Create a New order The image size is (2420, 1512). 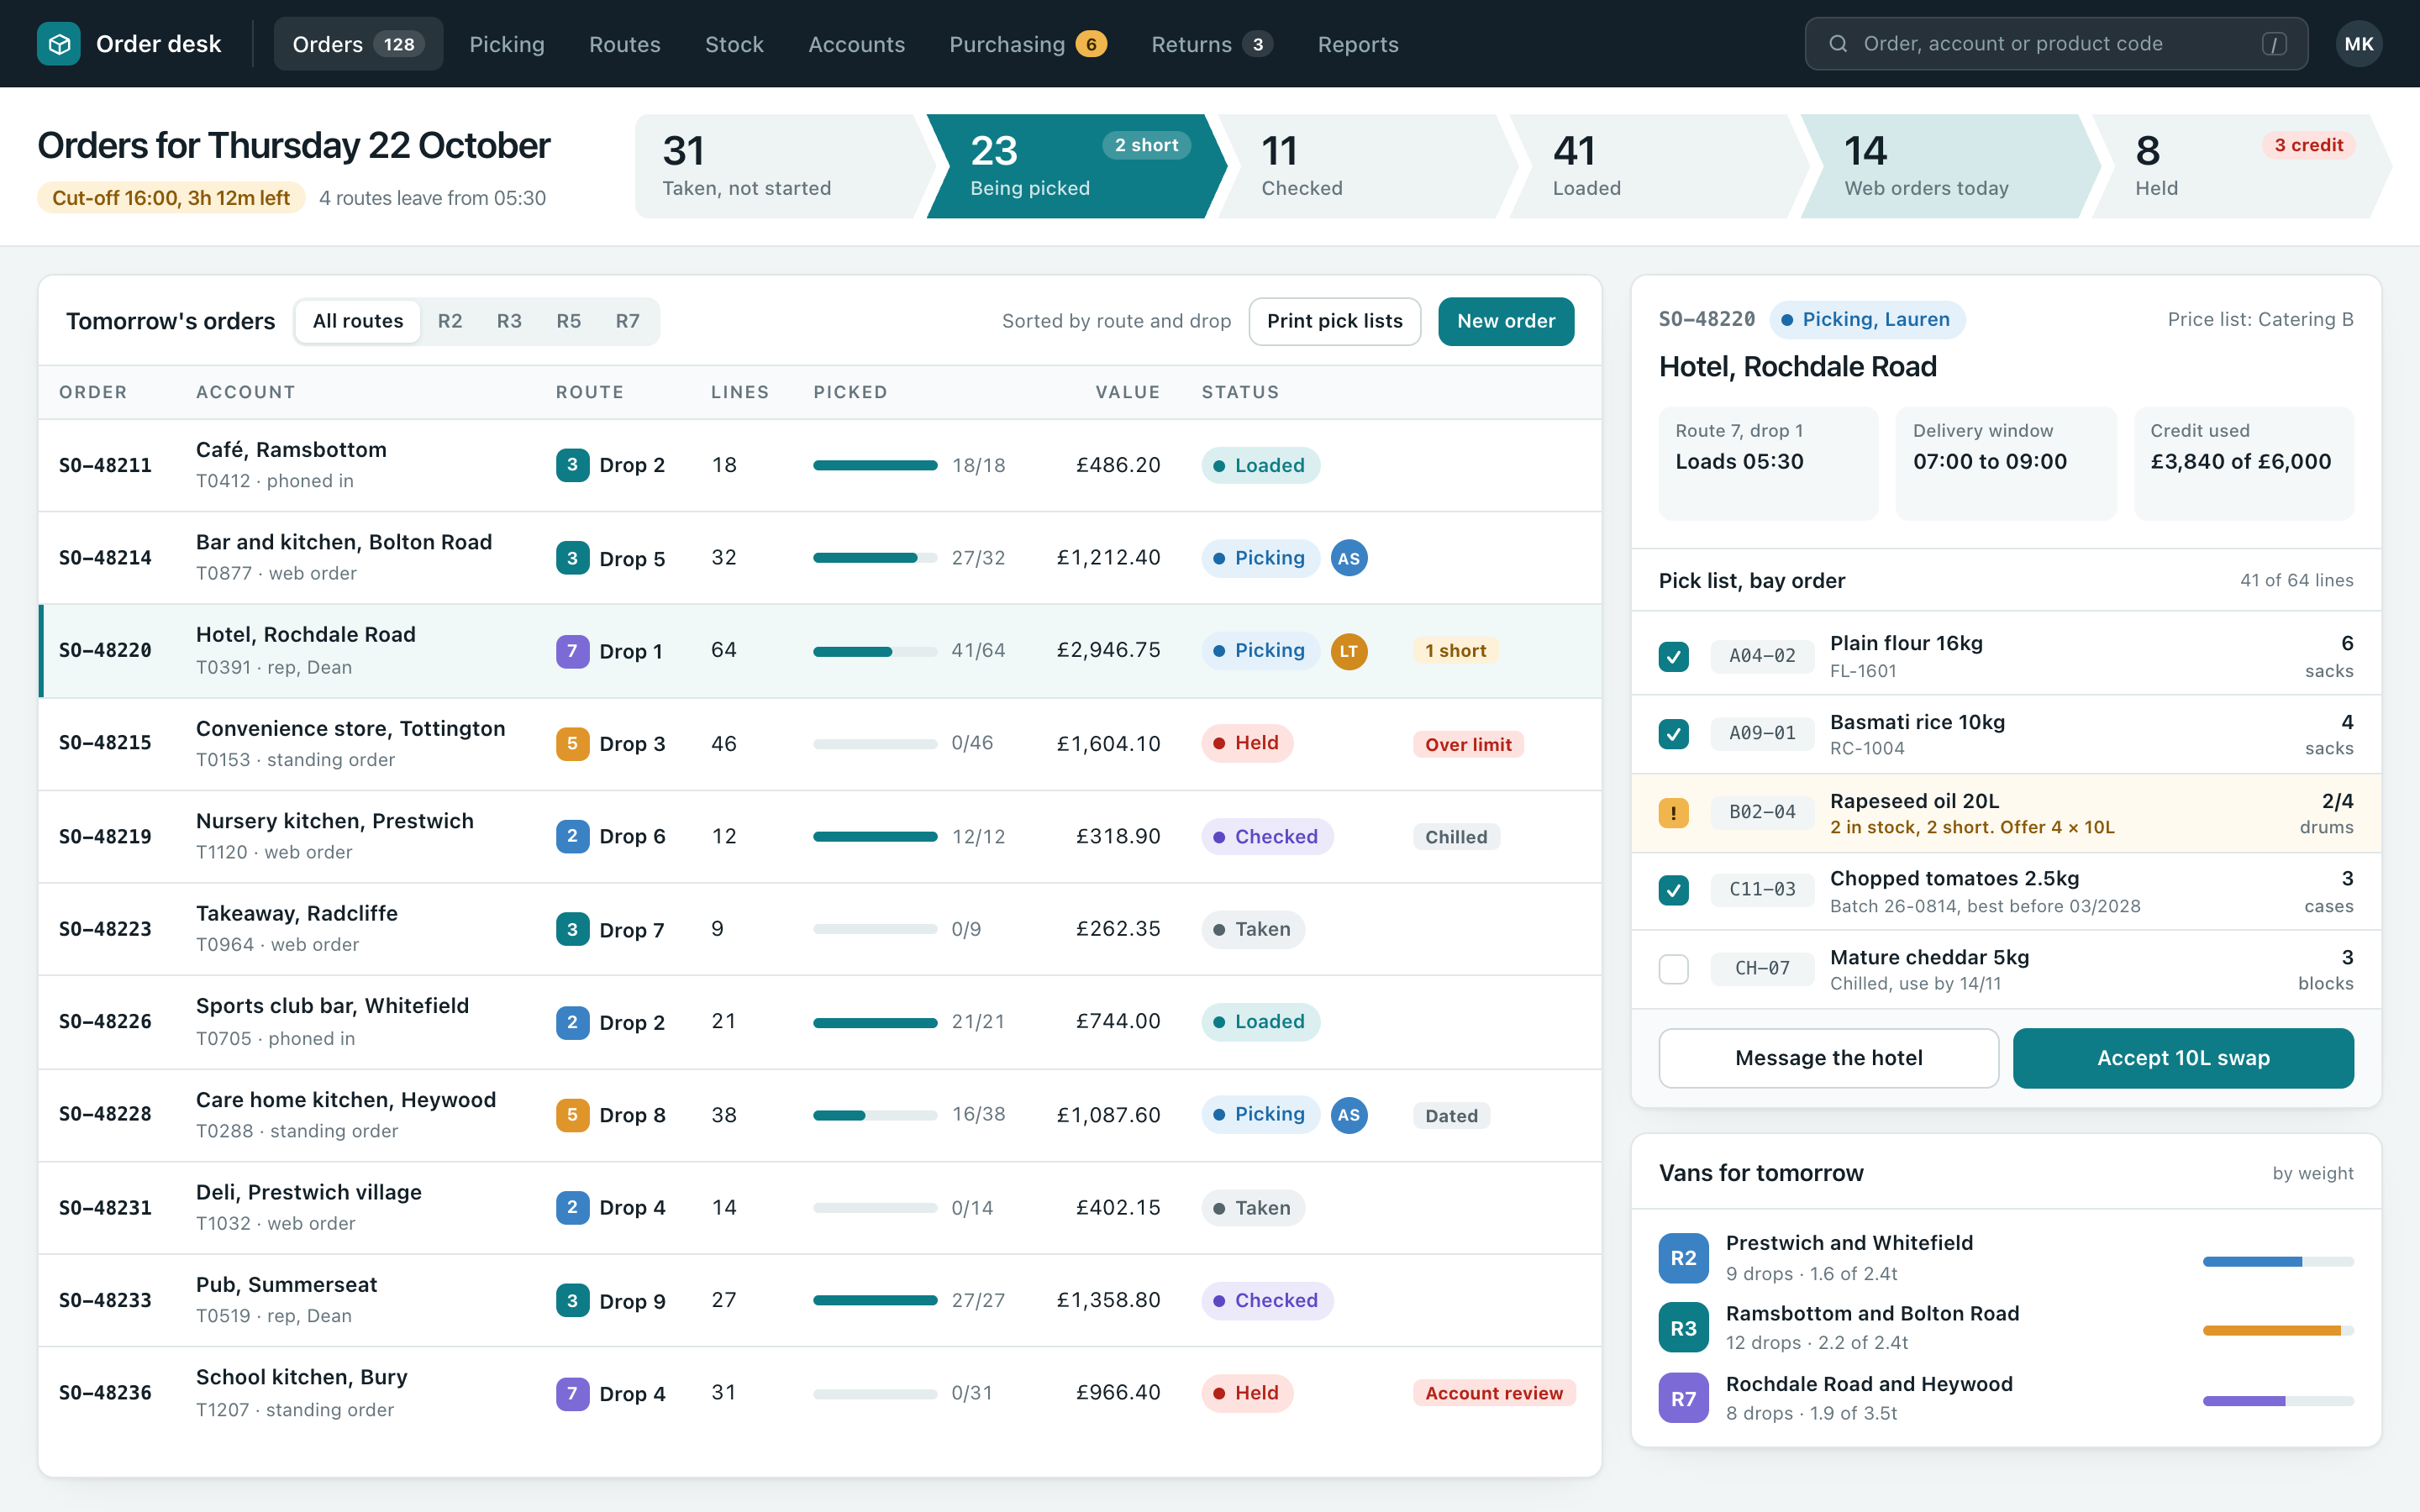(x=1506, y=321)
